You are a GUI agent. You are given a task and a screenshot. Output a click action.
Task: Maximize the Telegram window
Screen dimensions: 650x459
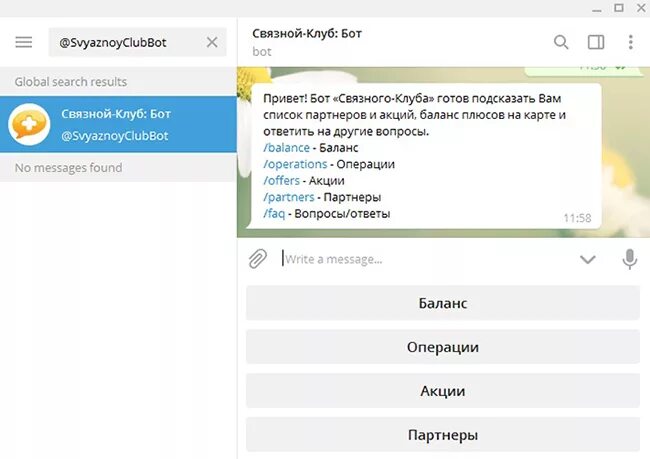pyautogui.click(x=619, y=7)
